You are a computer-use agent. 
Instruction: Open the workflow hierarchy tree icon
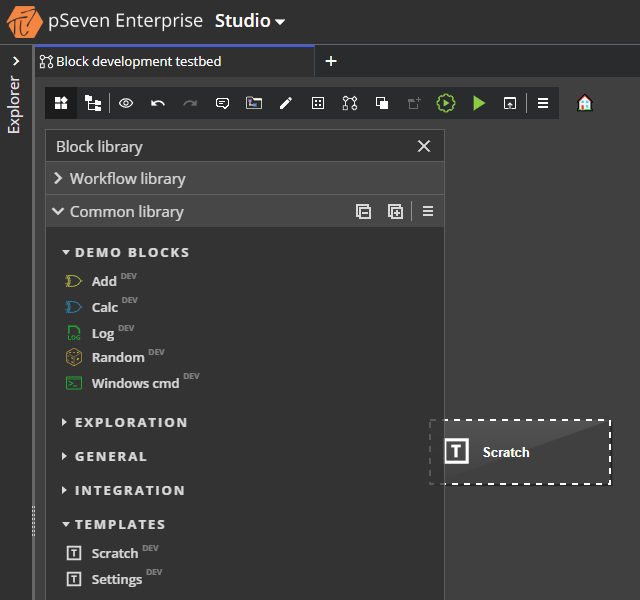pyautogui.click(x=93, y=103)
